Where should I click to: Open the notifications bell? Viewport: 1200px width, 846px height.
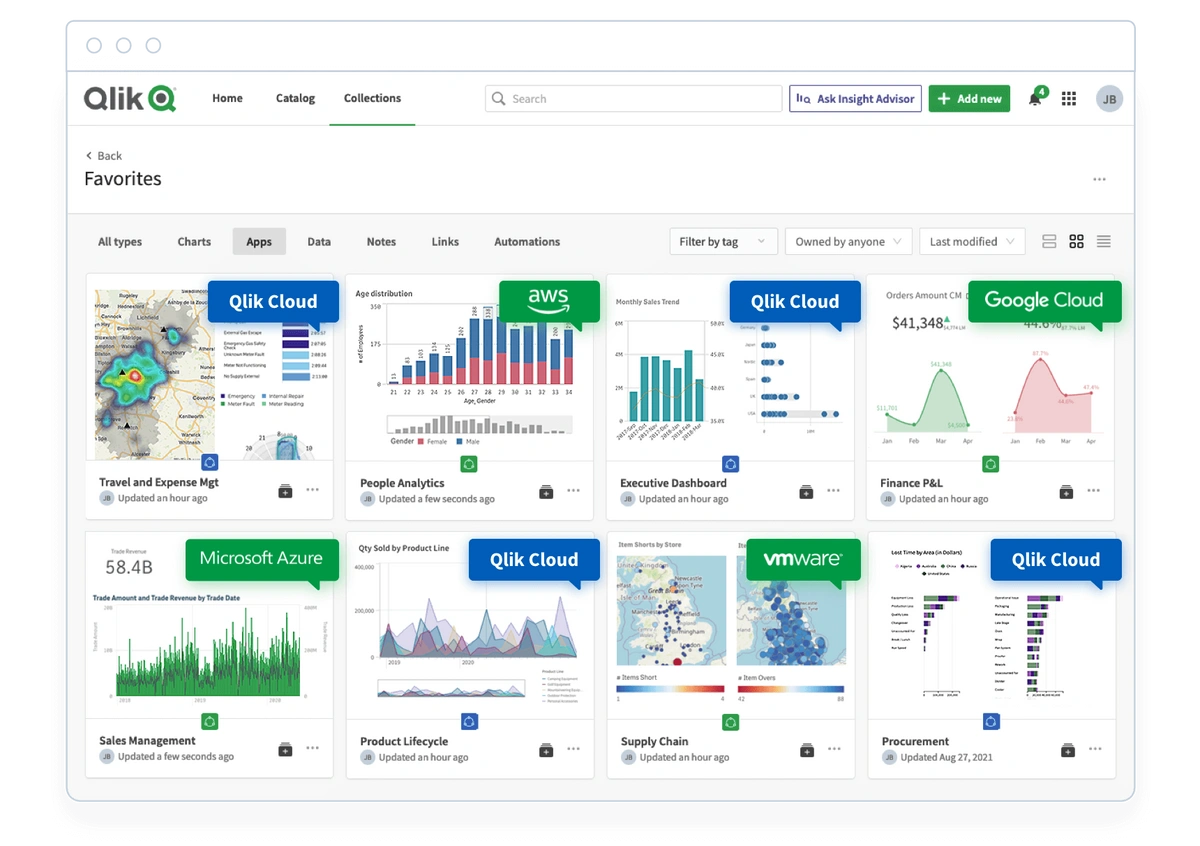(x=1035, y=99)
